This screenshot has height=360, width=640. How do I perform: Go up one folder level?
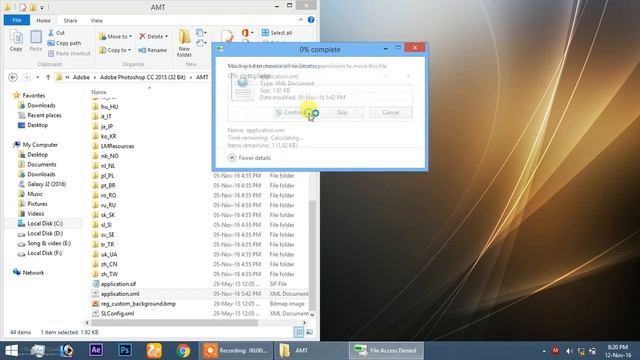tap(48, 77)
